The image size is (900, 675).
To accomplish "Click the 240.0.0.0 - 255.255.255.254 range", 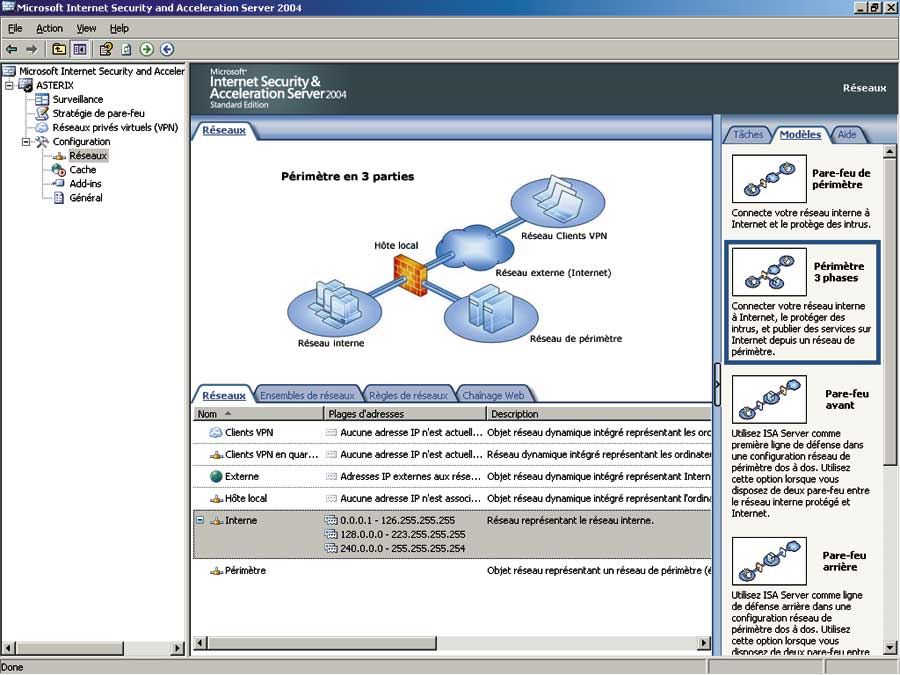I will [403, 549].
